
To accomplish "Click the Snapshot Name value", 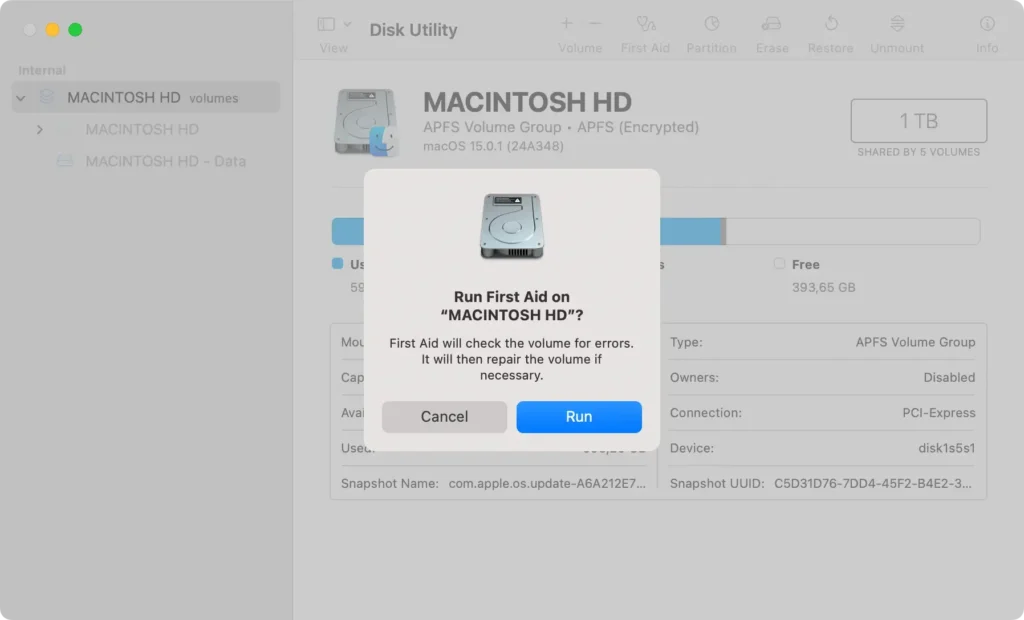I will point(547,483).
